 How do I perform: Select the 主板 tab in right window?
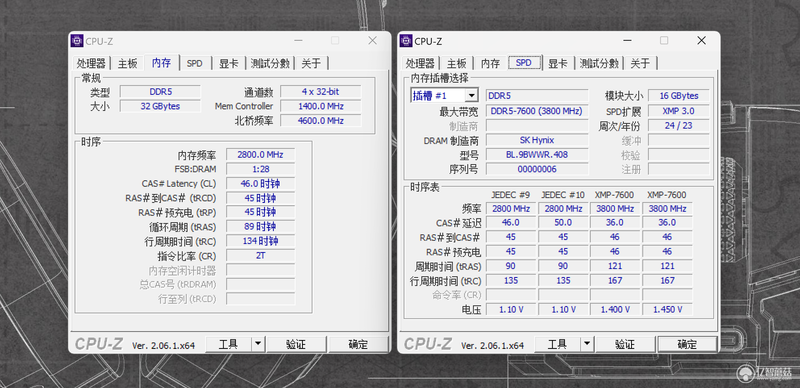457,63
